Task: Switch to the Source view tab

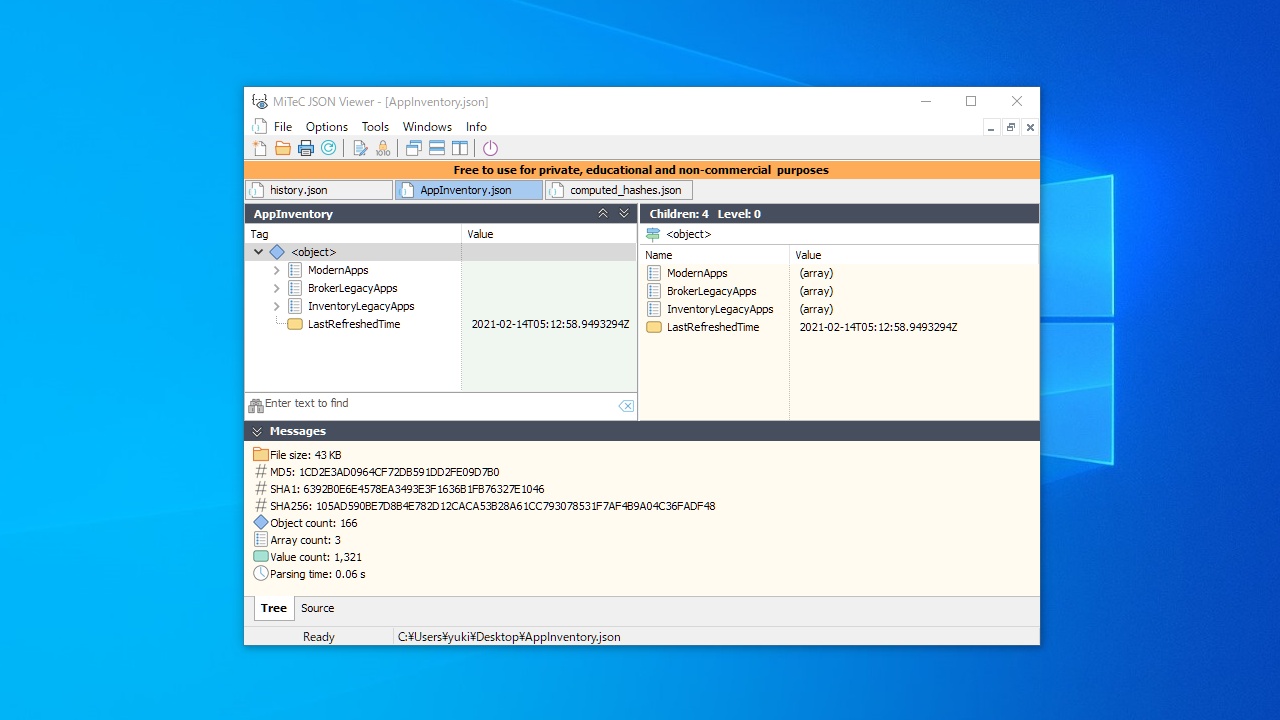Action: [x=318, y=608]
